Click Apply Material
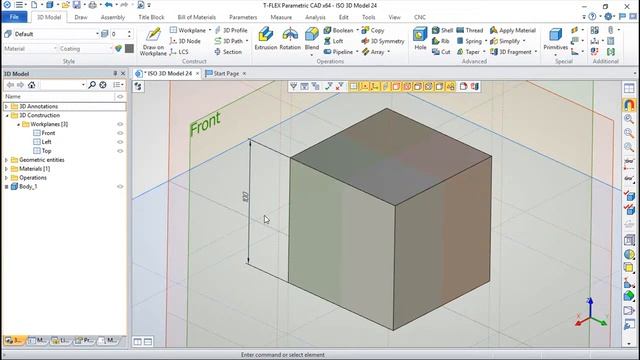Viewport: 640px width, 360px height. (513, 30)
